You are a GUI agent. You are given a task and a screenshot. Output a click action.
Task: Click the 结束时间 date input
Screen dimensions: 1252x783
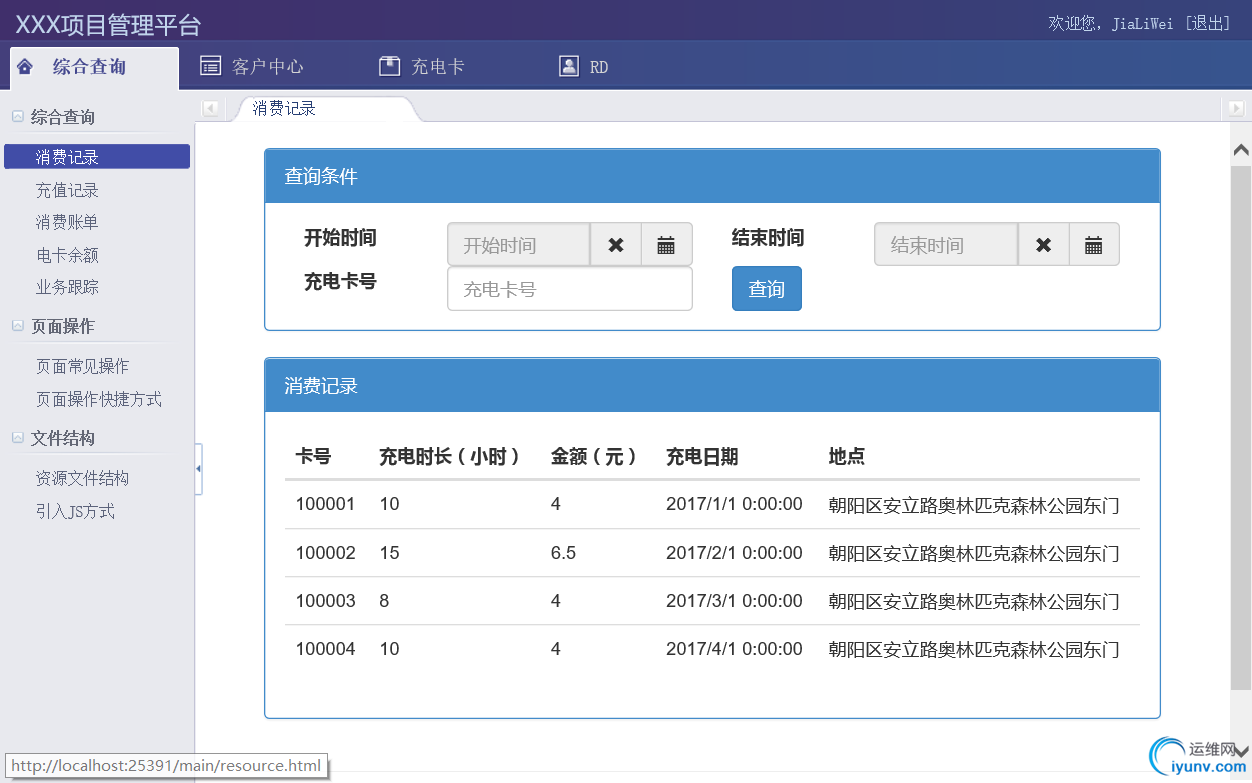tap(946, 244)
